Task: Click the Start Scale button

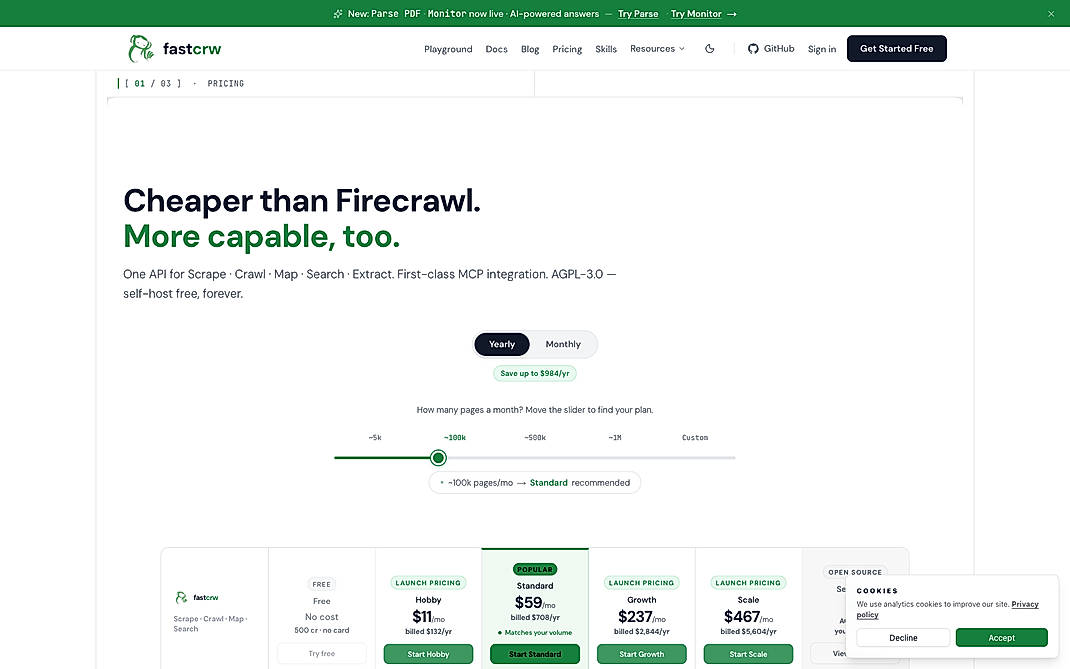Action: (x=748, y=654)
